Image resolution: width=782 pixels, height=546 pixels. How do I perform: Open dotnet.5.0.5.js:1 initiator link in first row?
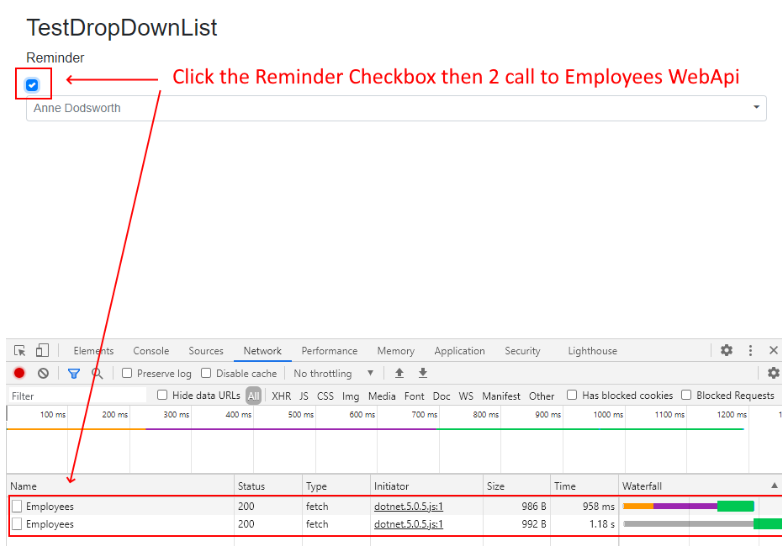click(x=408, y=506)
